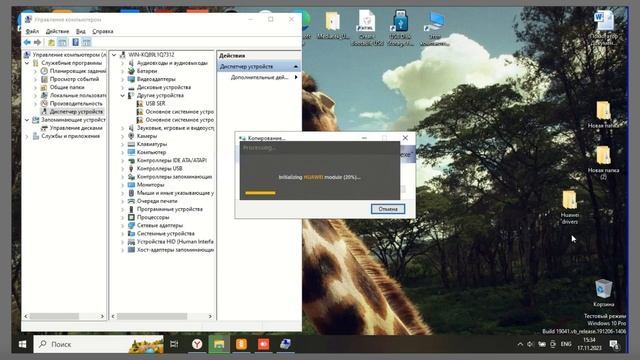Open the Файл menu
The image size is (640, 360).
(x=32, y=31)
